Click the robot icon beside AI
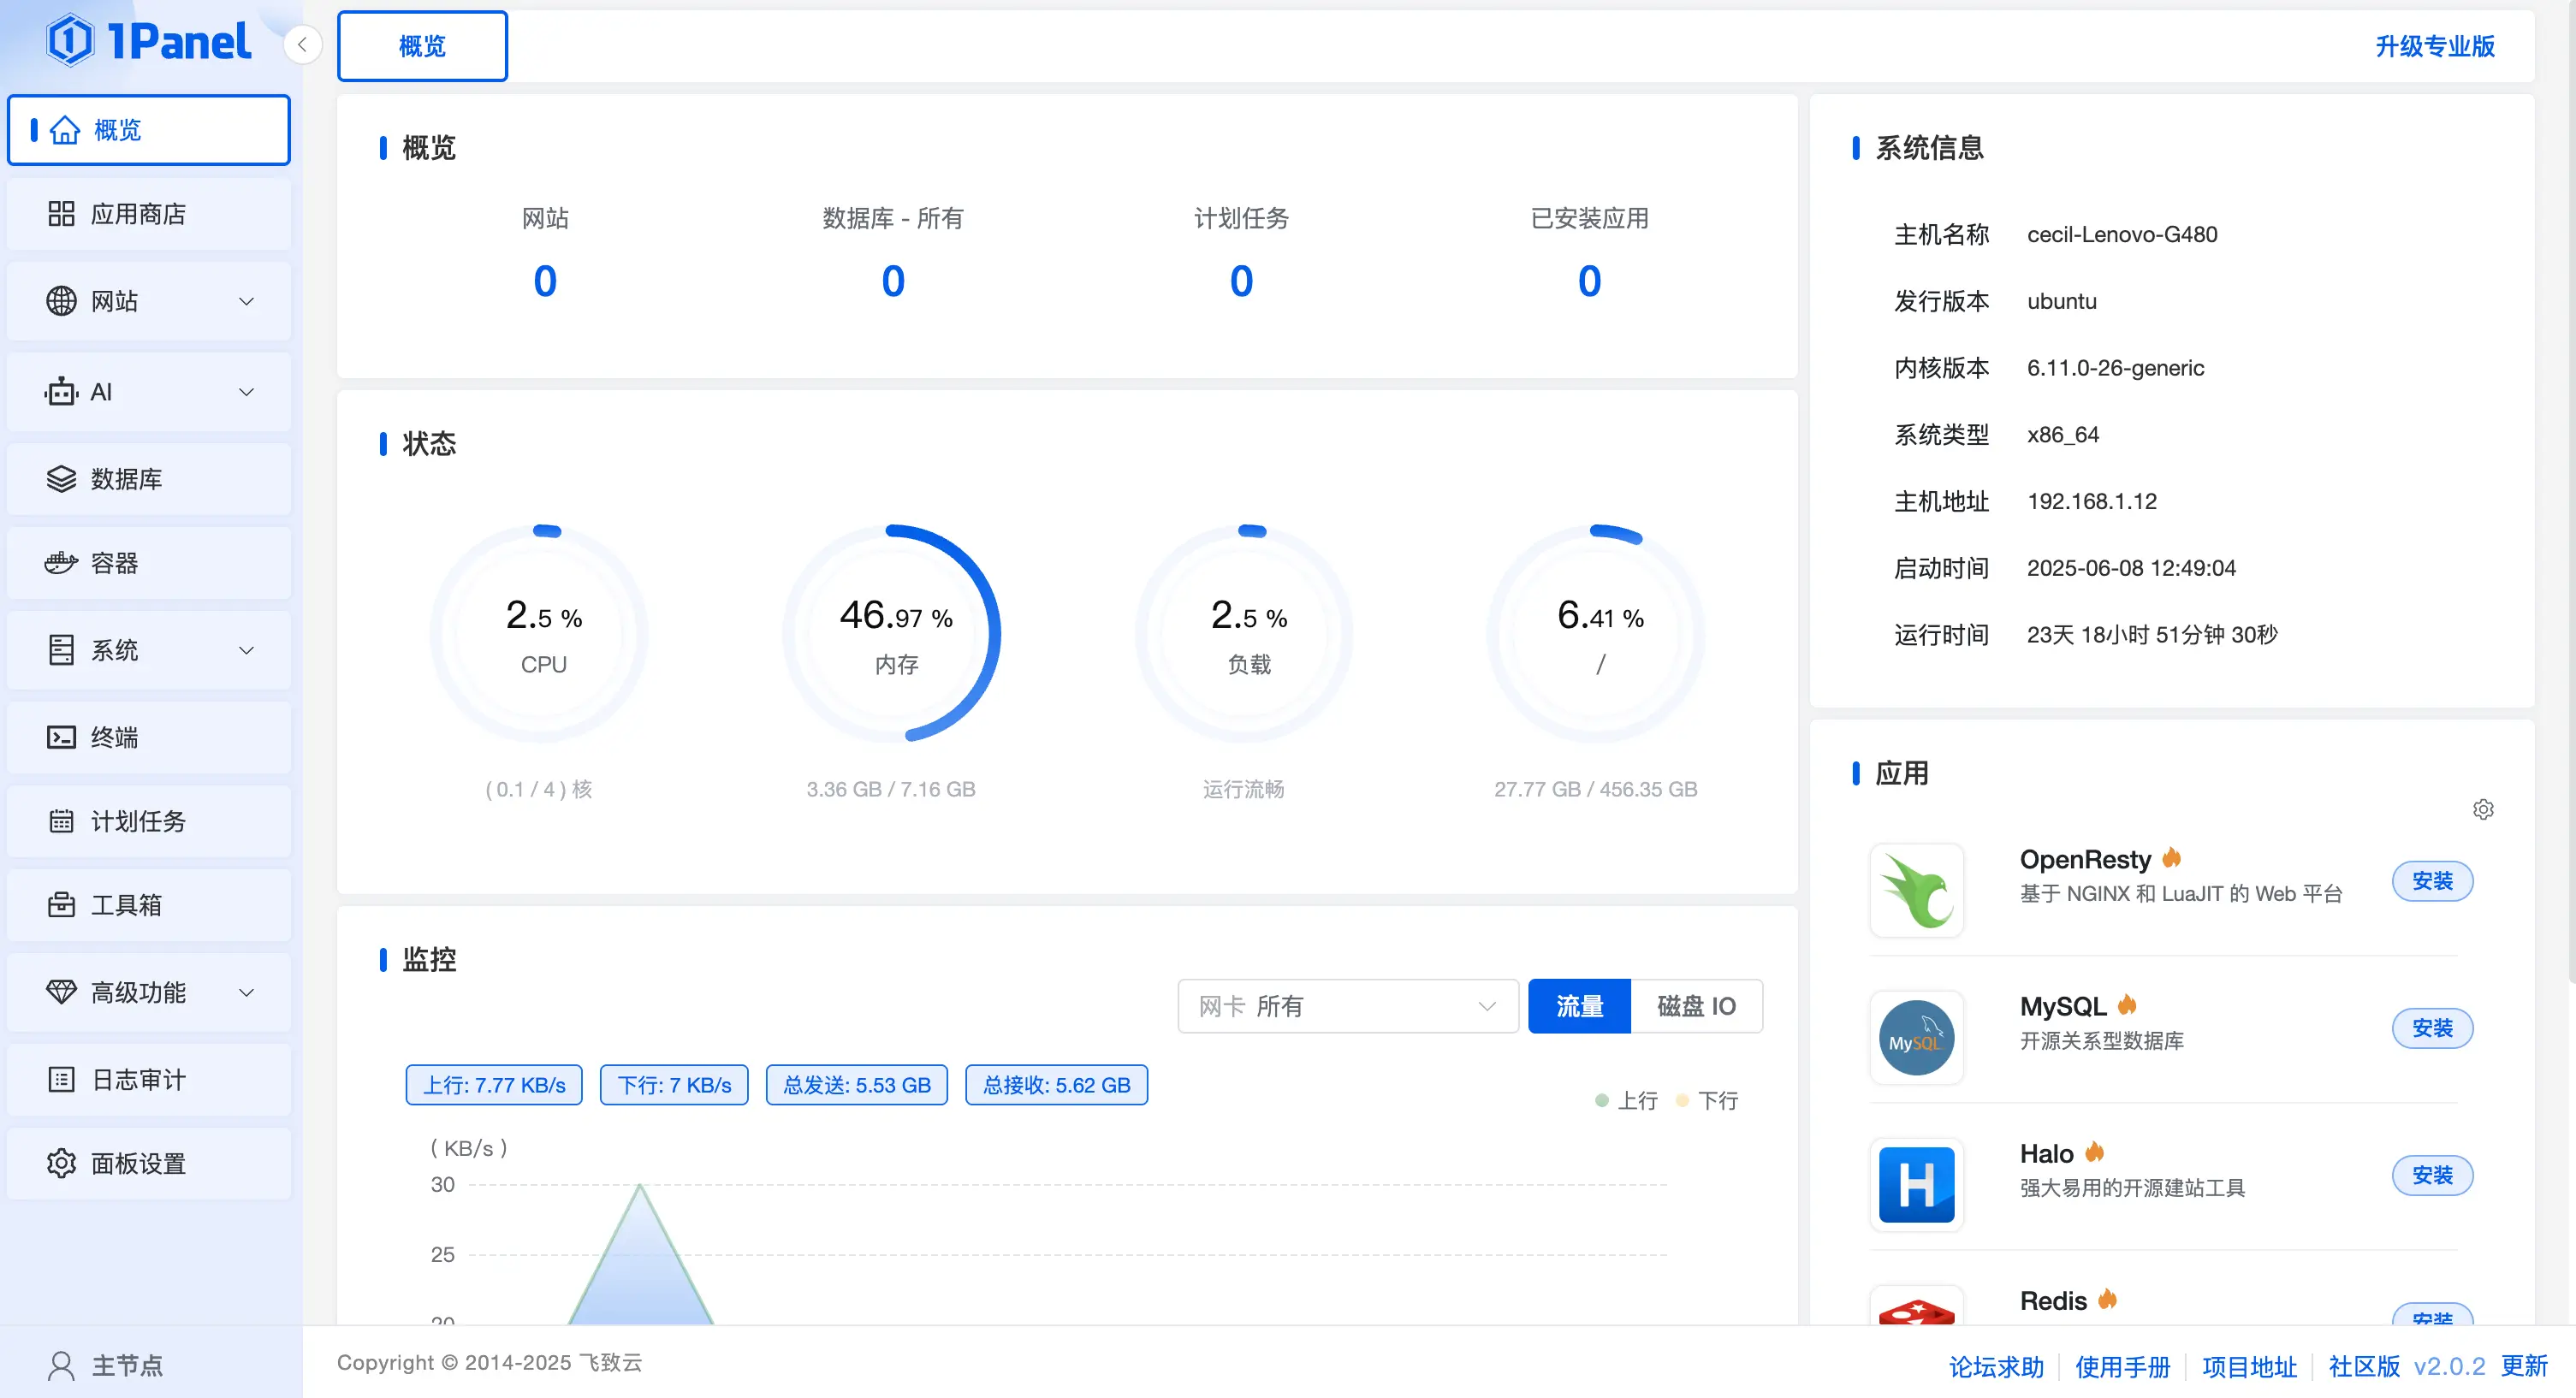Screen dimensions: 2576x1398 [61, 392]
